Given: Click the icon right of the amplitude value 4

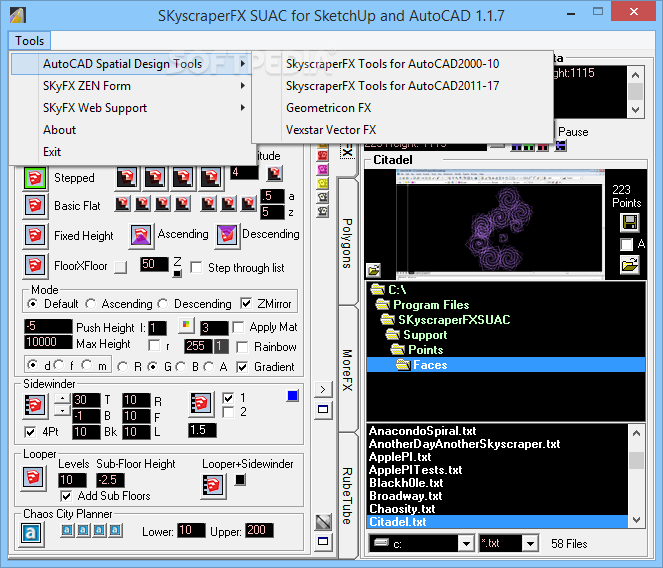Looking at the screenshot, I should pyautogui.click(x=274, y=173).
